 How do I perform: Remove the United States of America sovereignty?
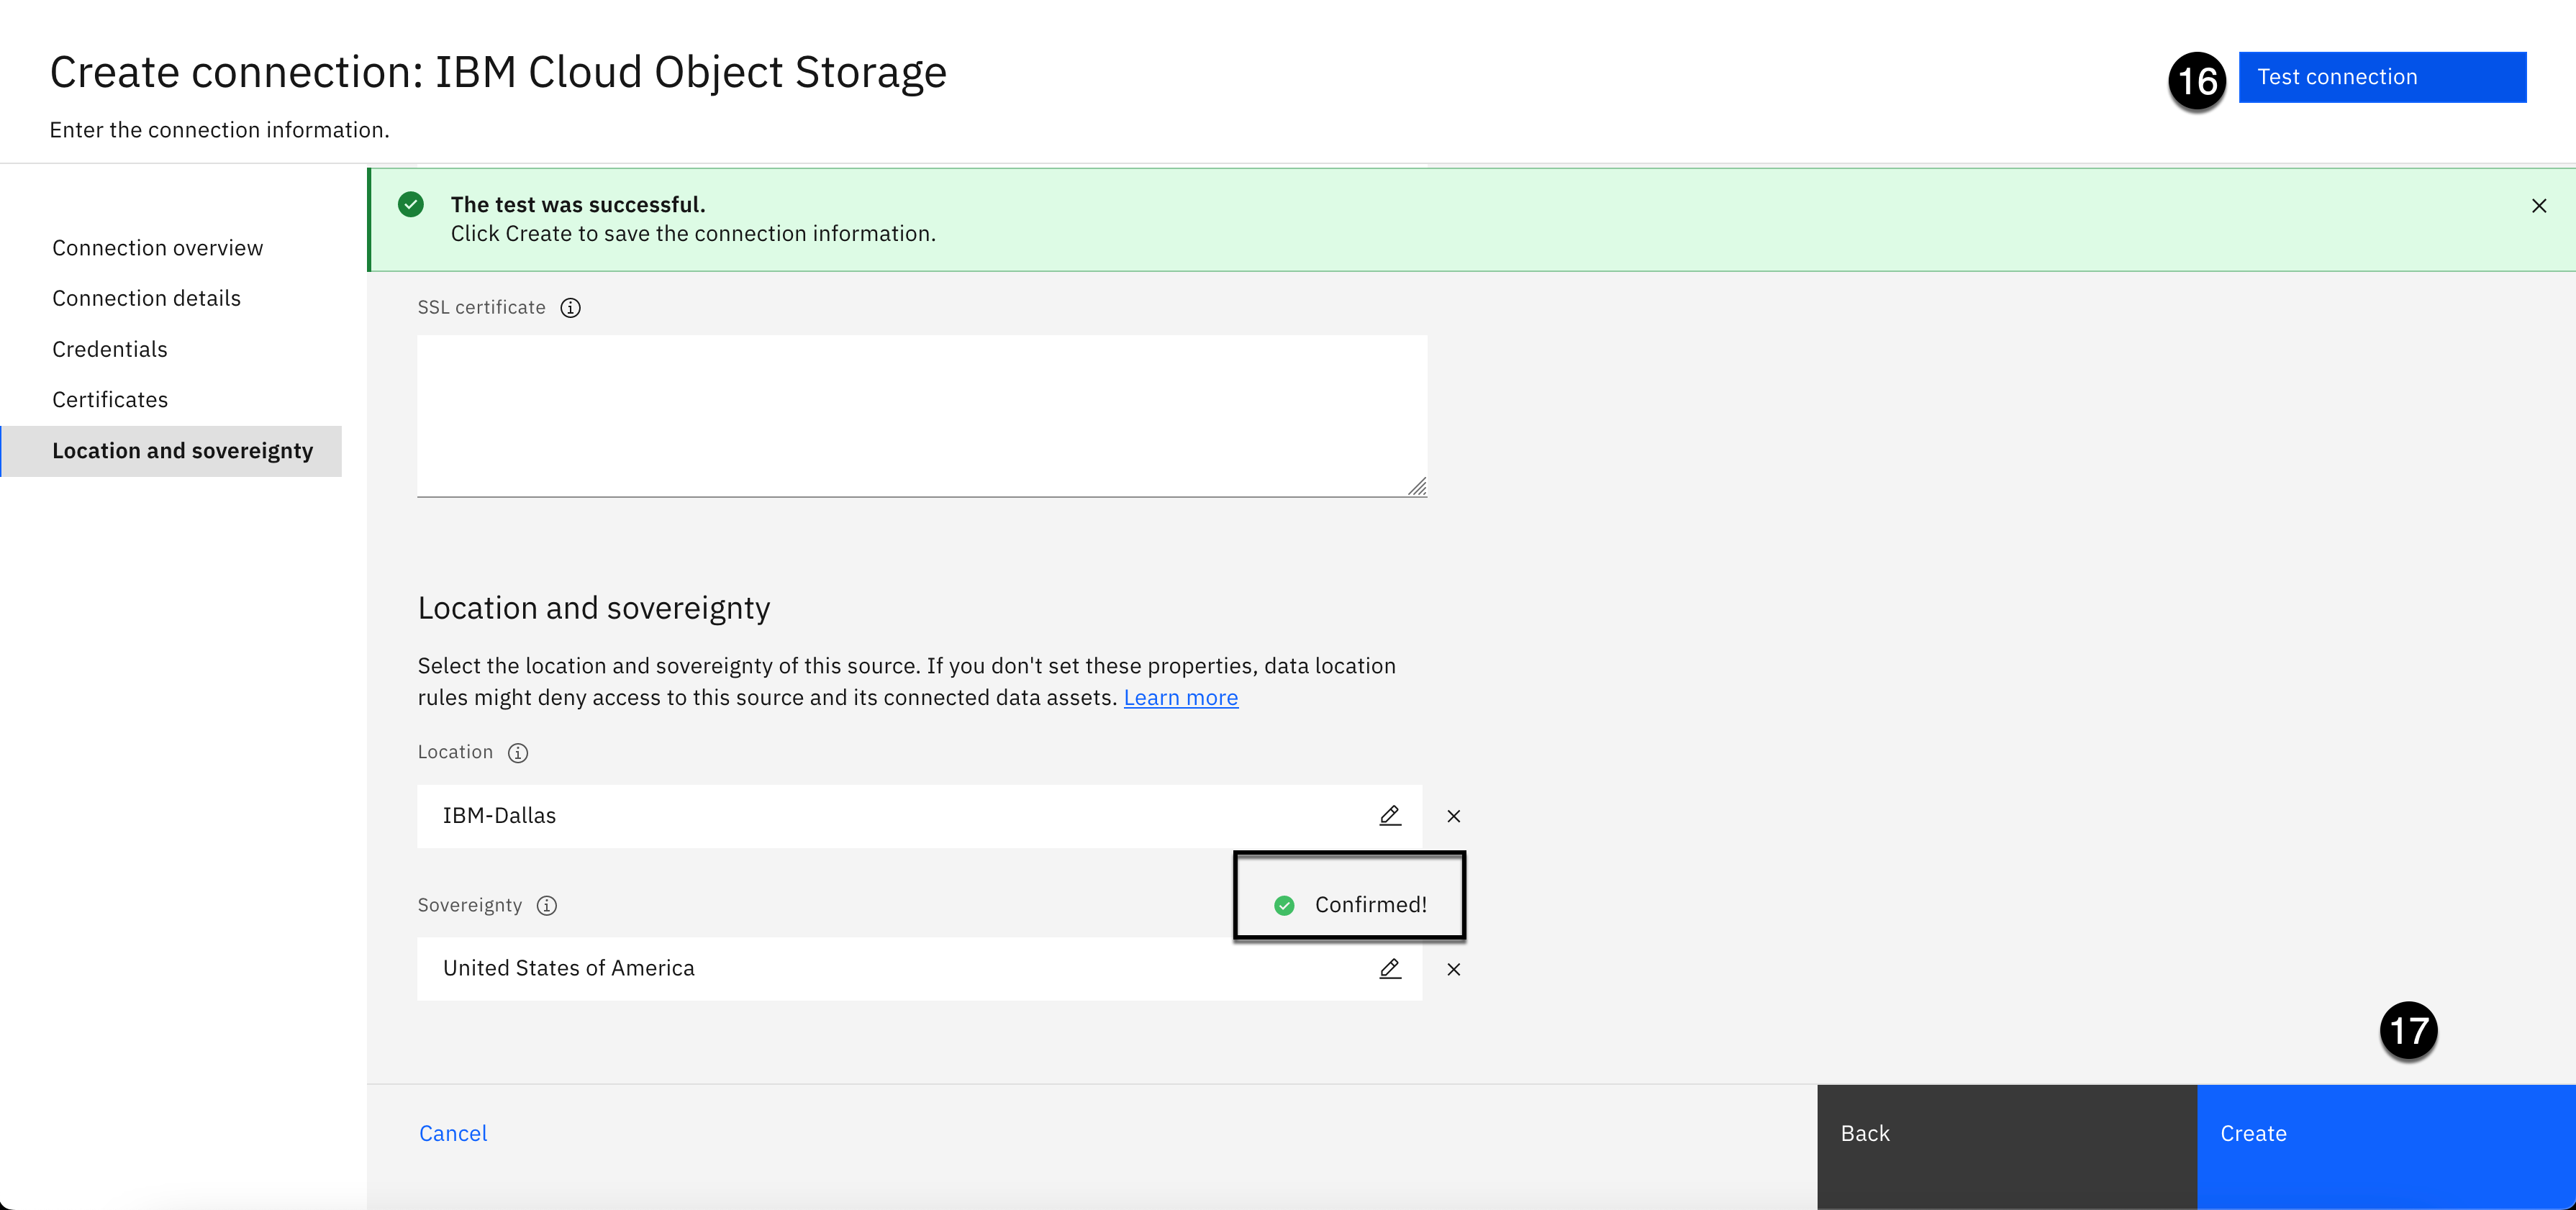click(x=1453, y=970)
